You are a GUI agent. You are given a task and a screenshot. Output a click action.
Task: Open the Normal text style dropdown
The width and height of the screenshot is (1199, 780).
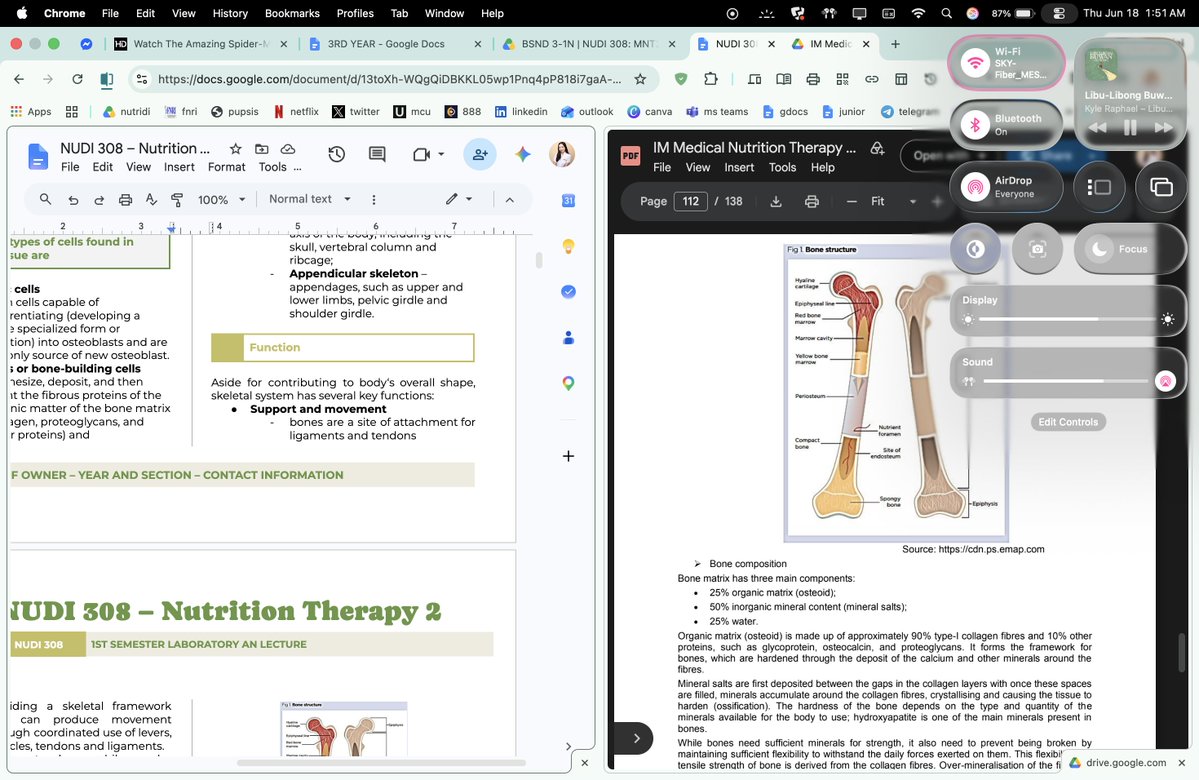coord(310,199)
